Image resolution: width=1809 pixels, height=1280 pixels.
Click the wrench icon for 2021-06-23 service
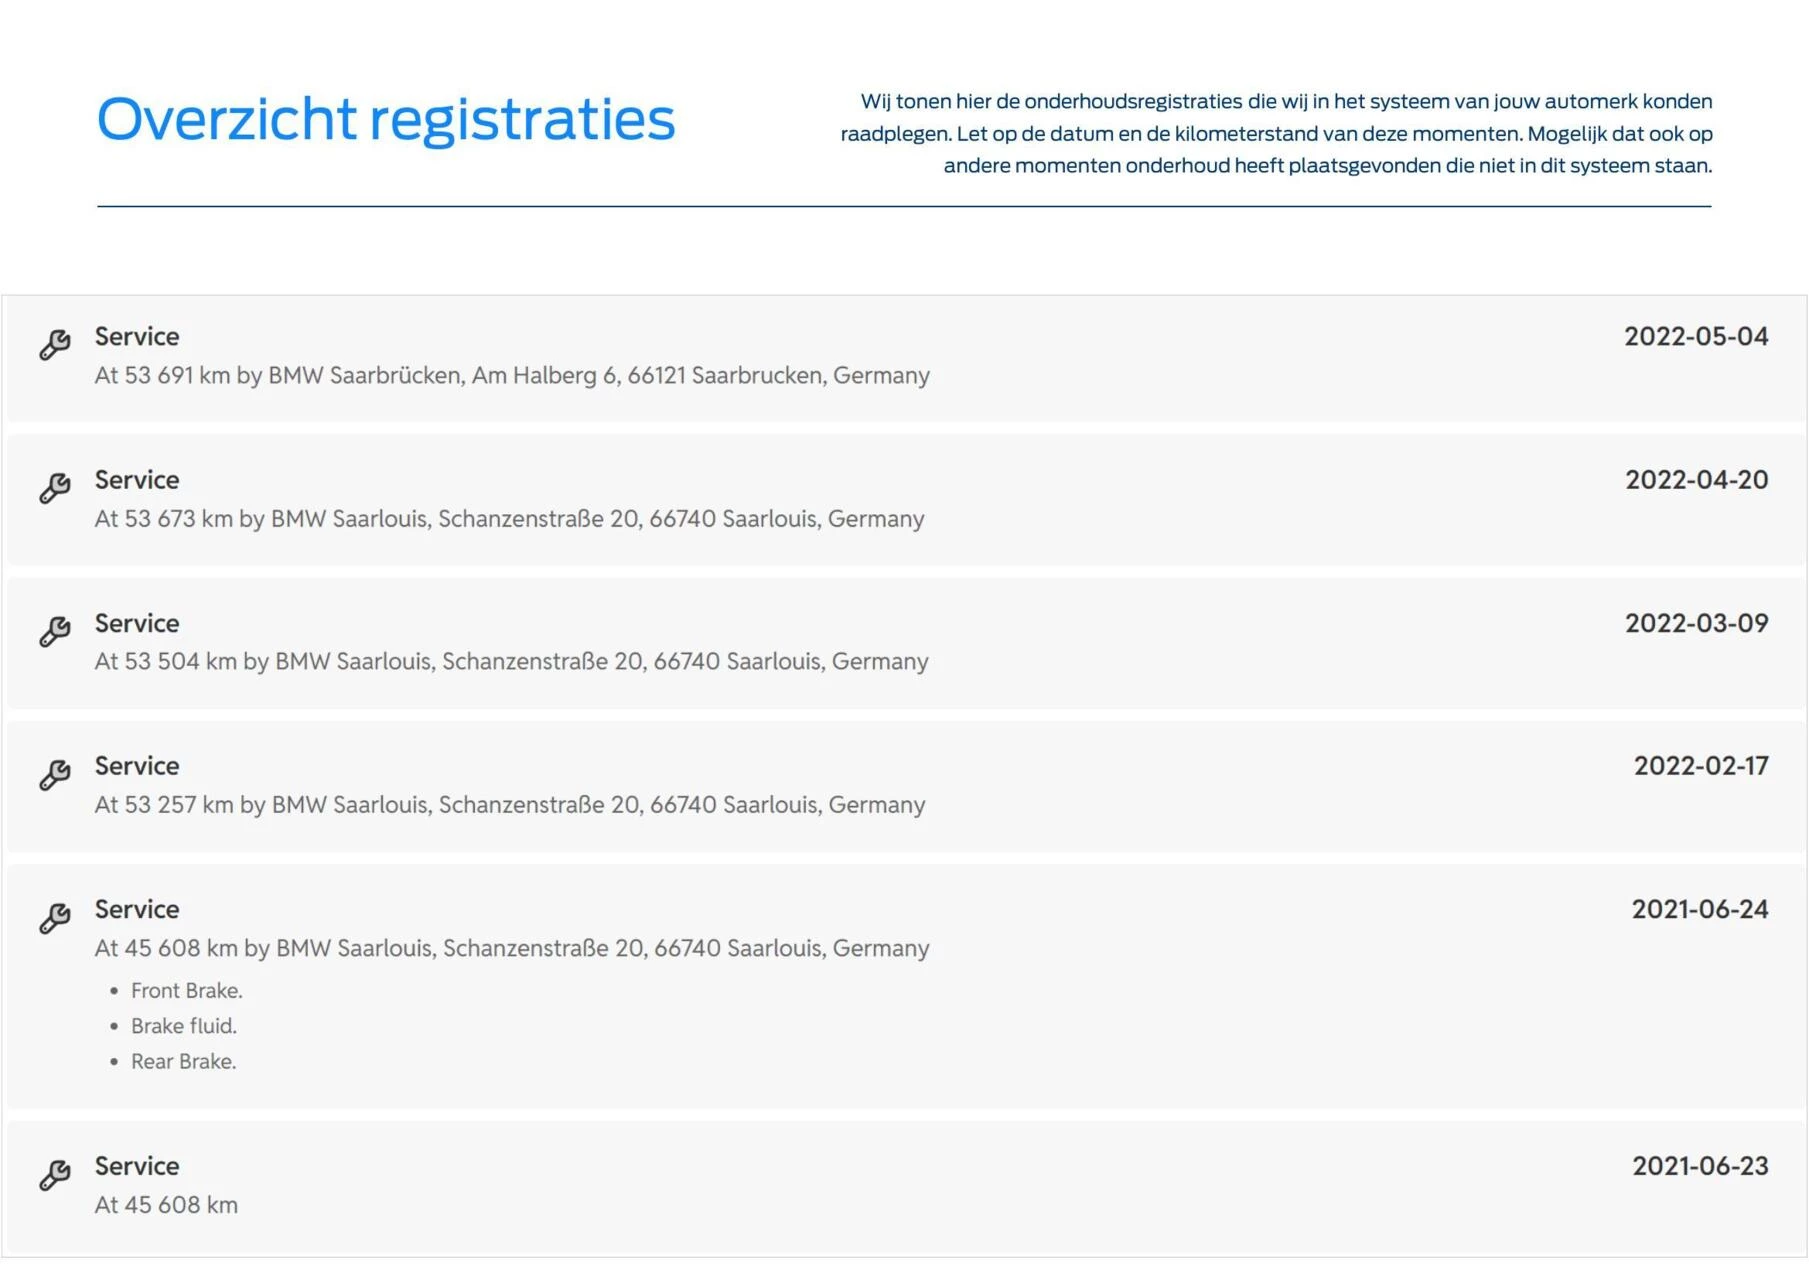coord(55,1175)
